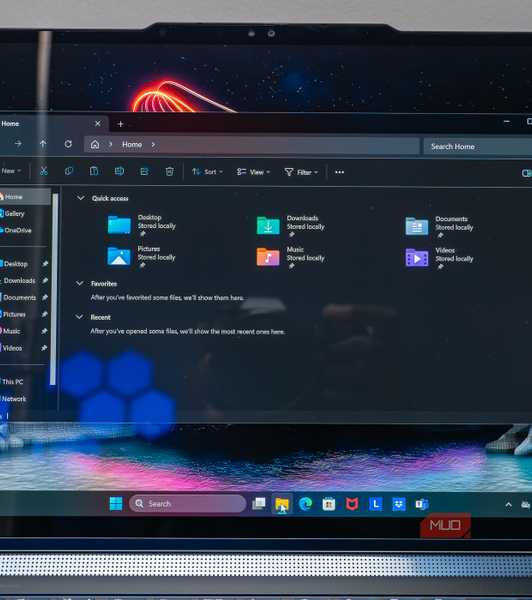Unpin Pictures using its sidebar pin icon
The height and width of the screenshot is (600, 532).
pyautogui.click(x=44, y=314)
